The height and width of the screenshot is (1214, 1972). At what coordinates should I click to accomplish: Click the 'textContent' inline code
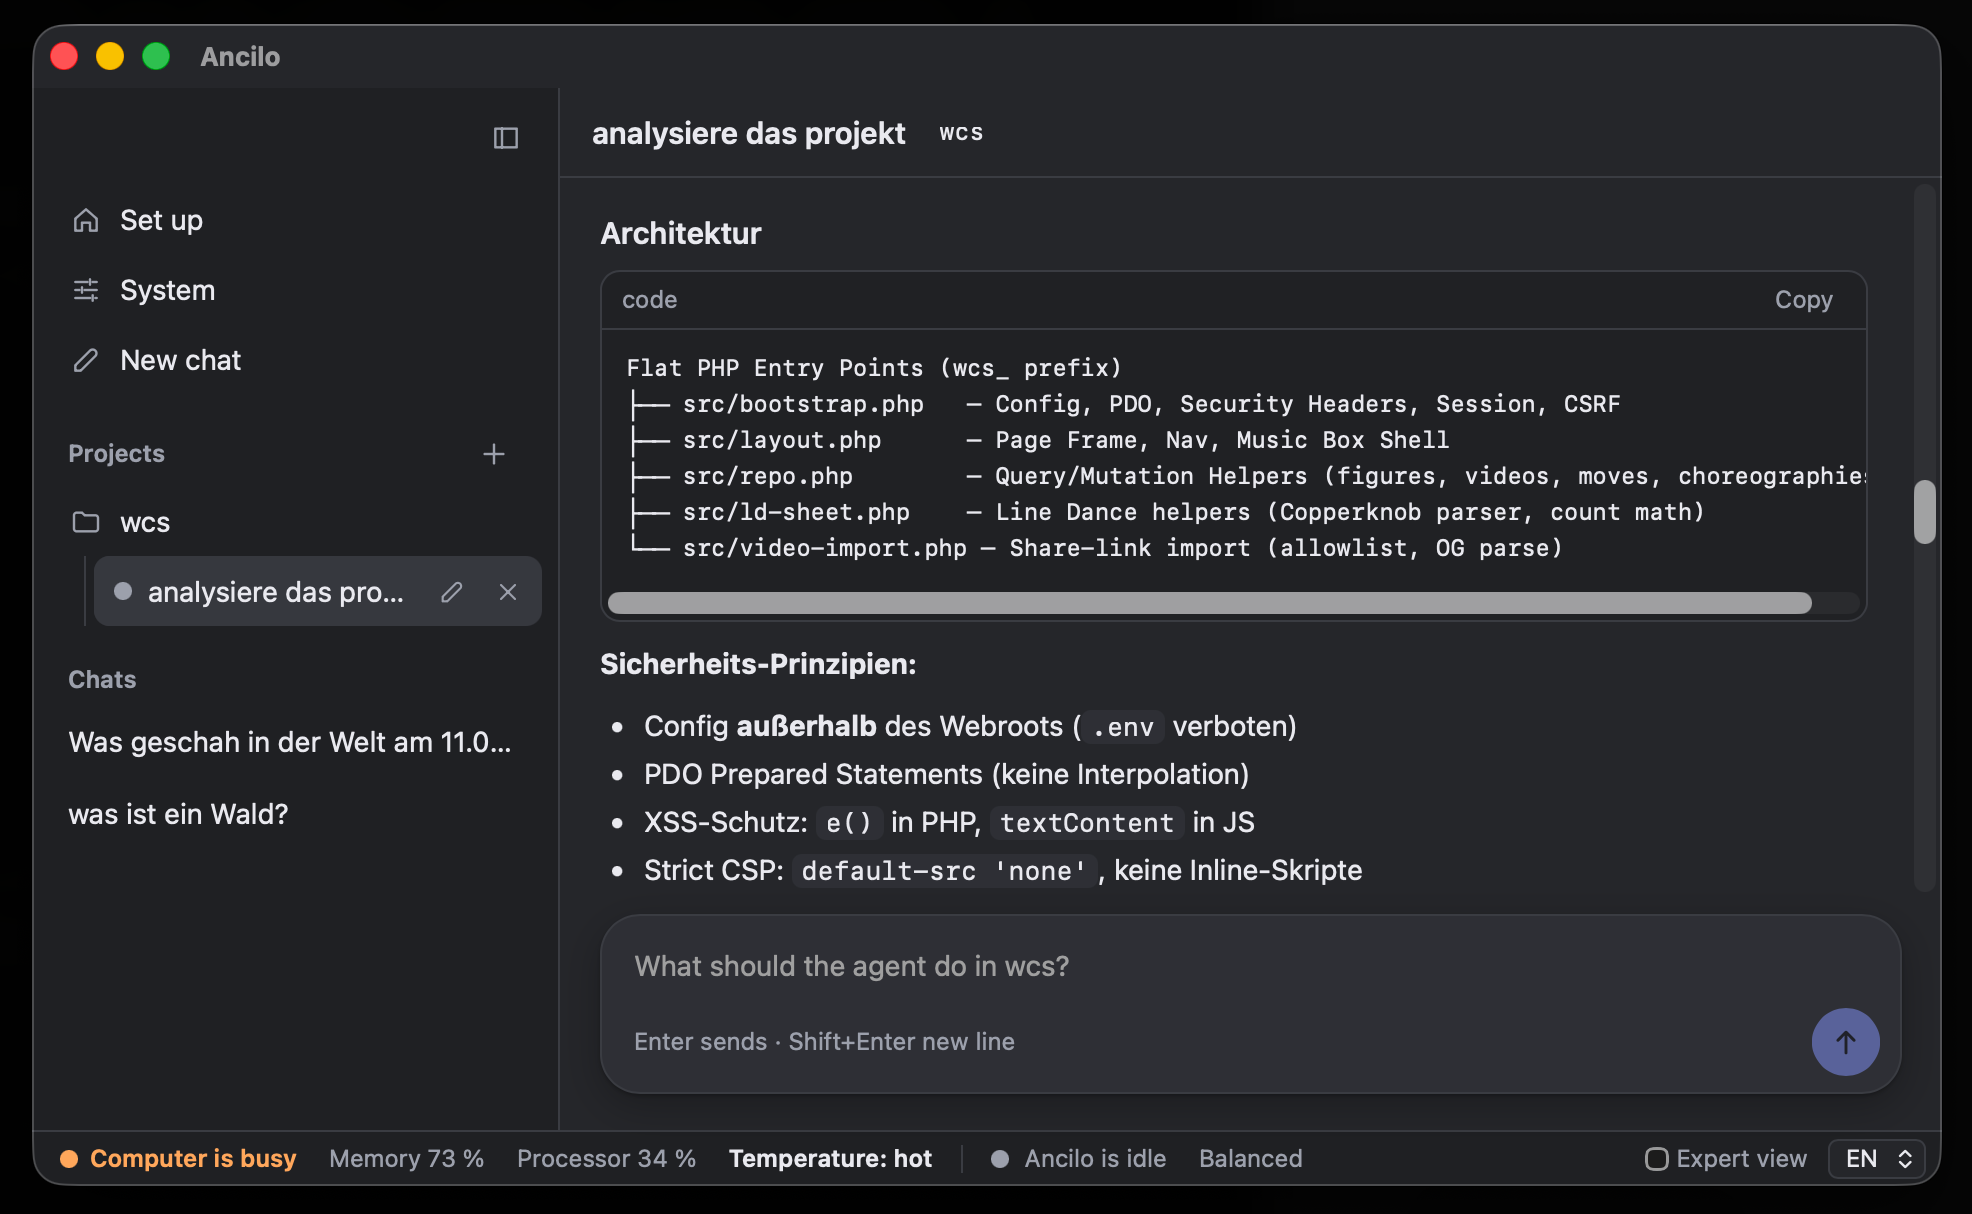click(x=1086, y=823)
